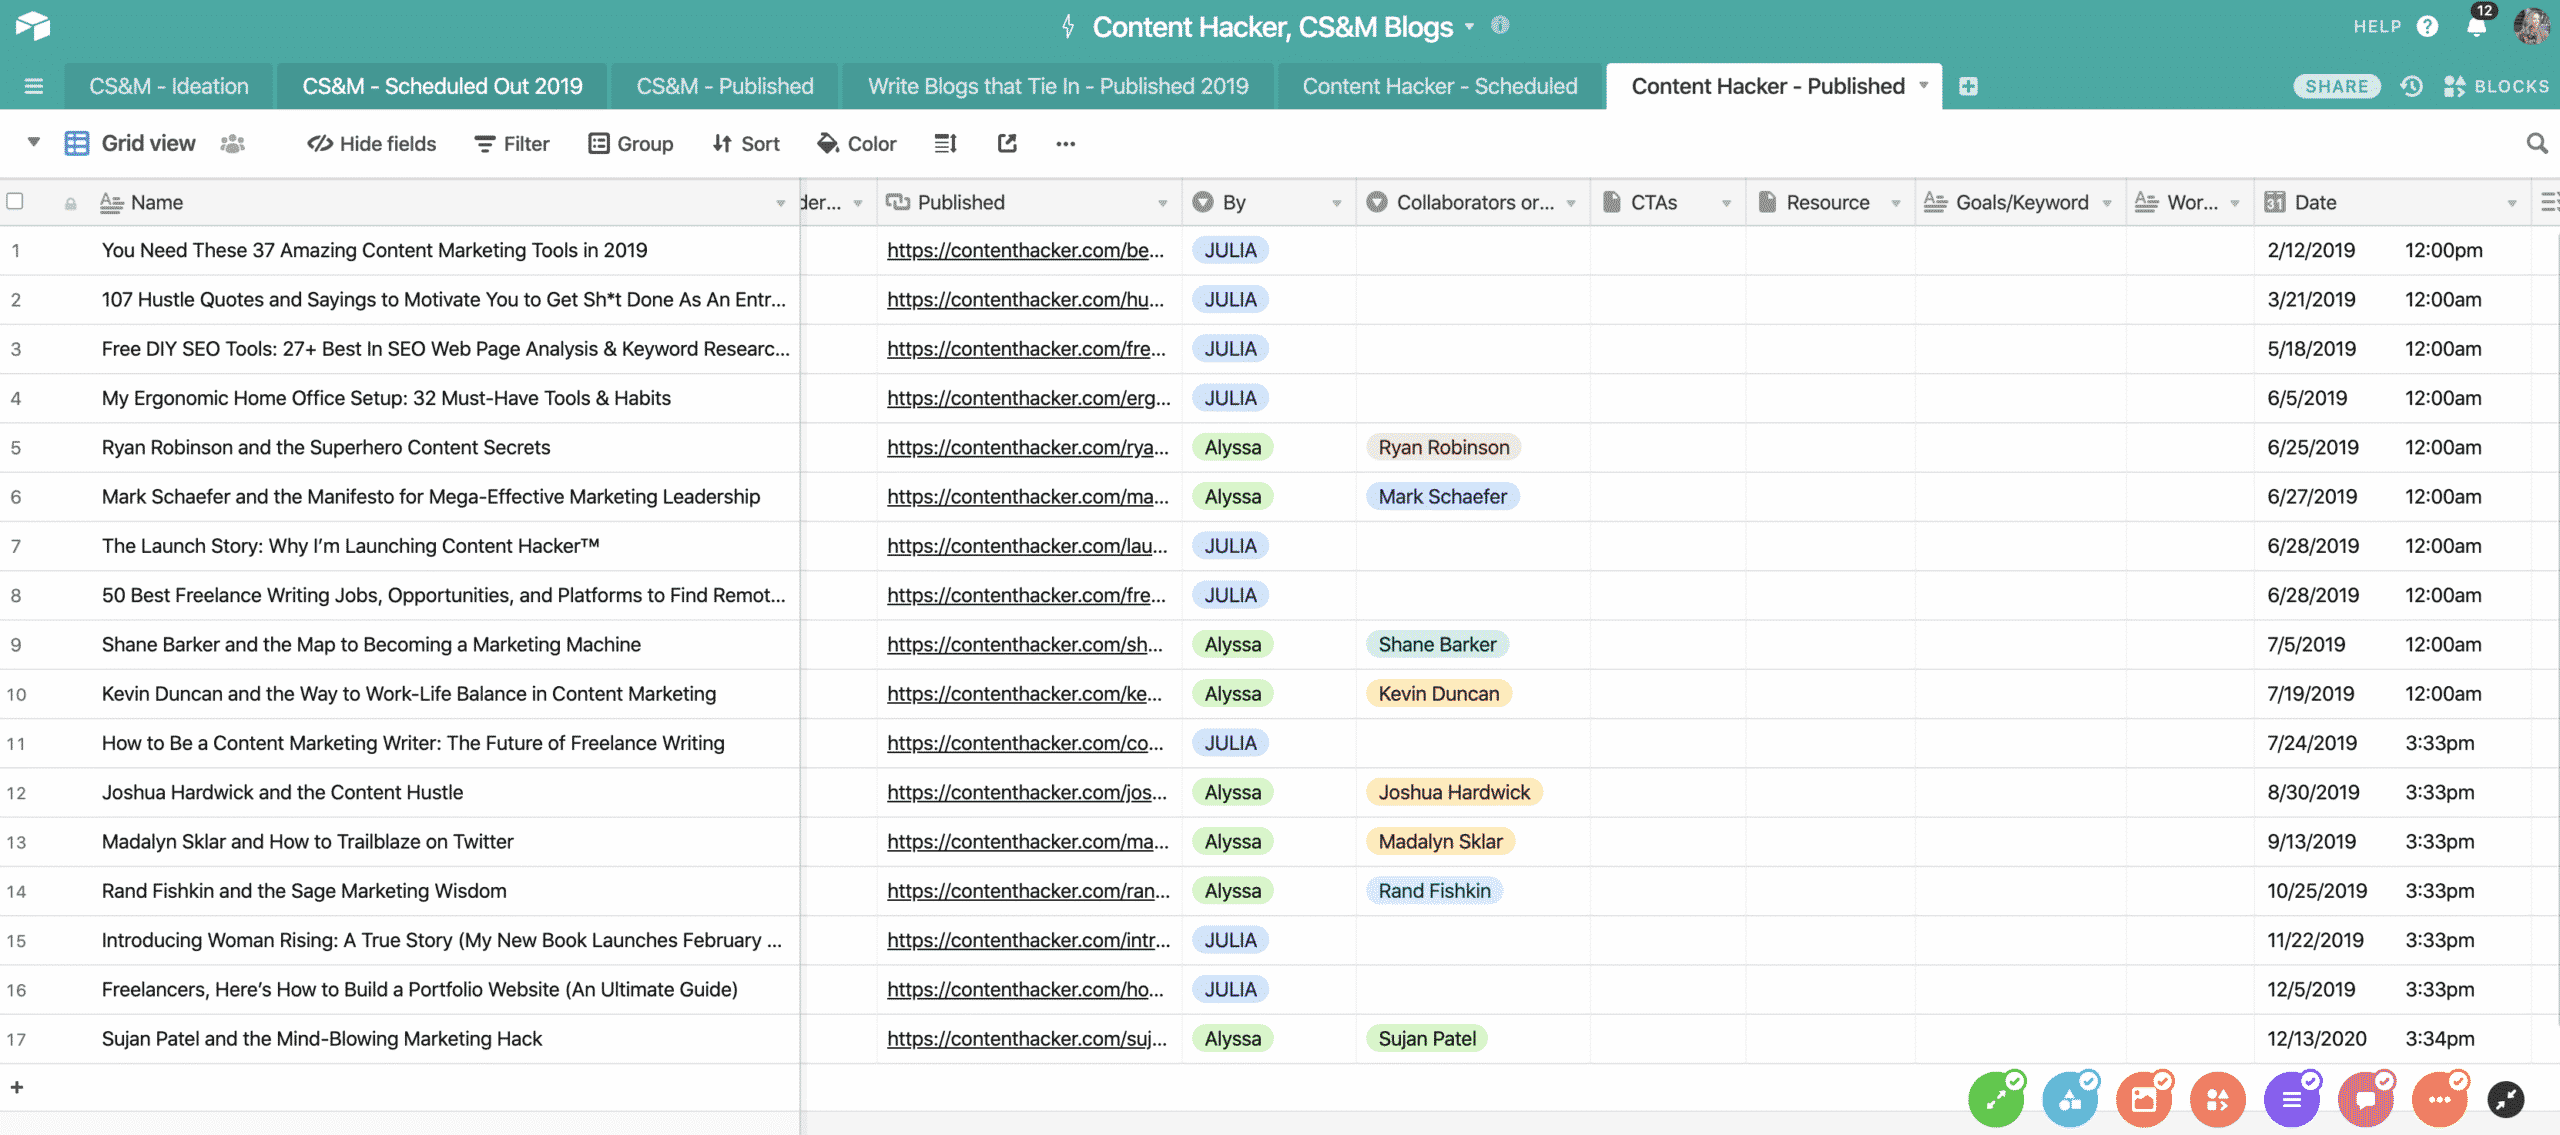The height and width of the screenshot is (1135, 2560).
Task: Click the orange image circle button
Action: (2144, 1099)
